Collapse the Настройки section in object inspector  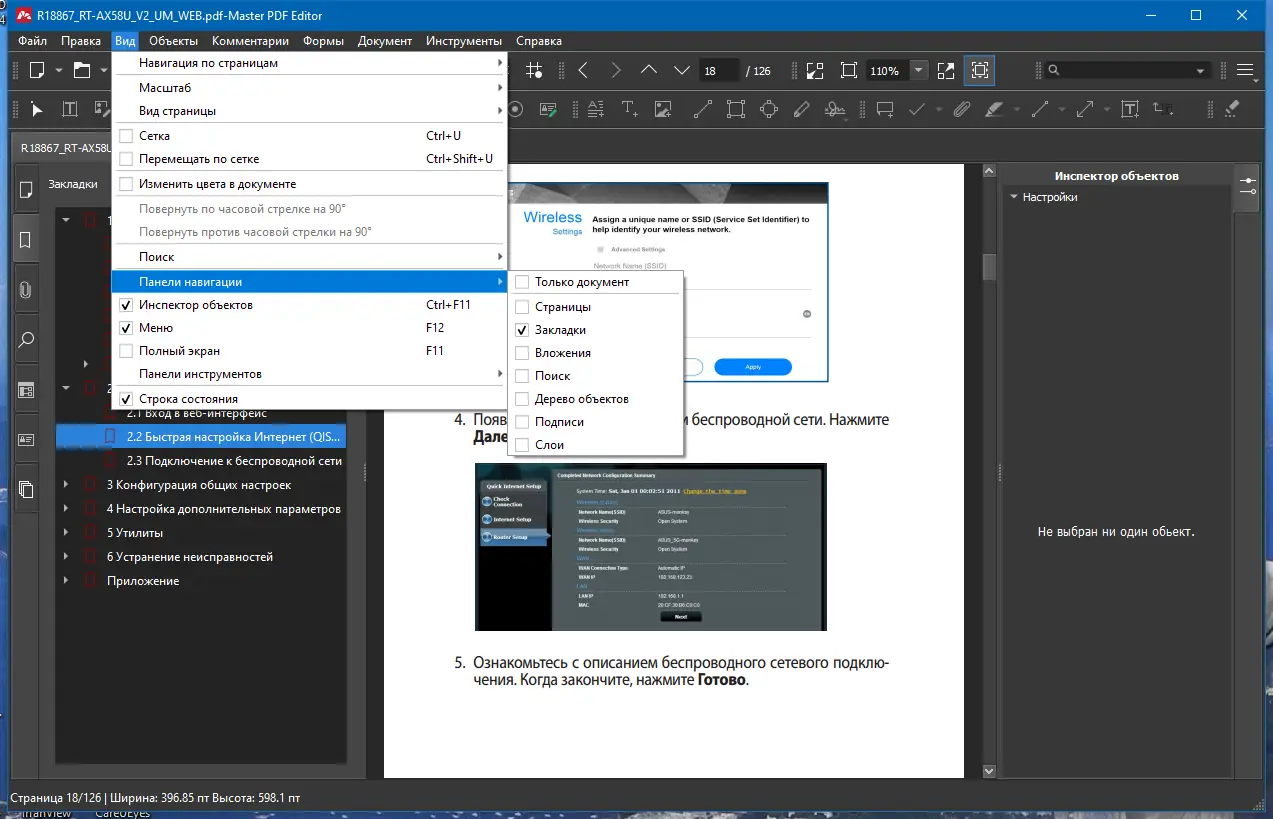click(1013, 198)
